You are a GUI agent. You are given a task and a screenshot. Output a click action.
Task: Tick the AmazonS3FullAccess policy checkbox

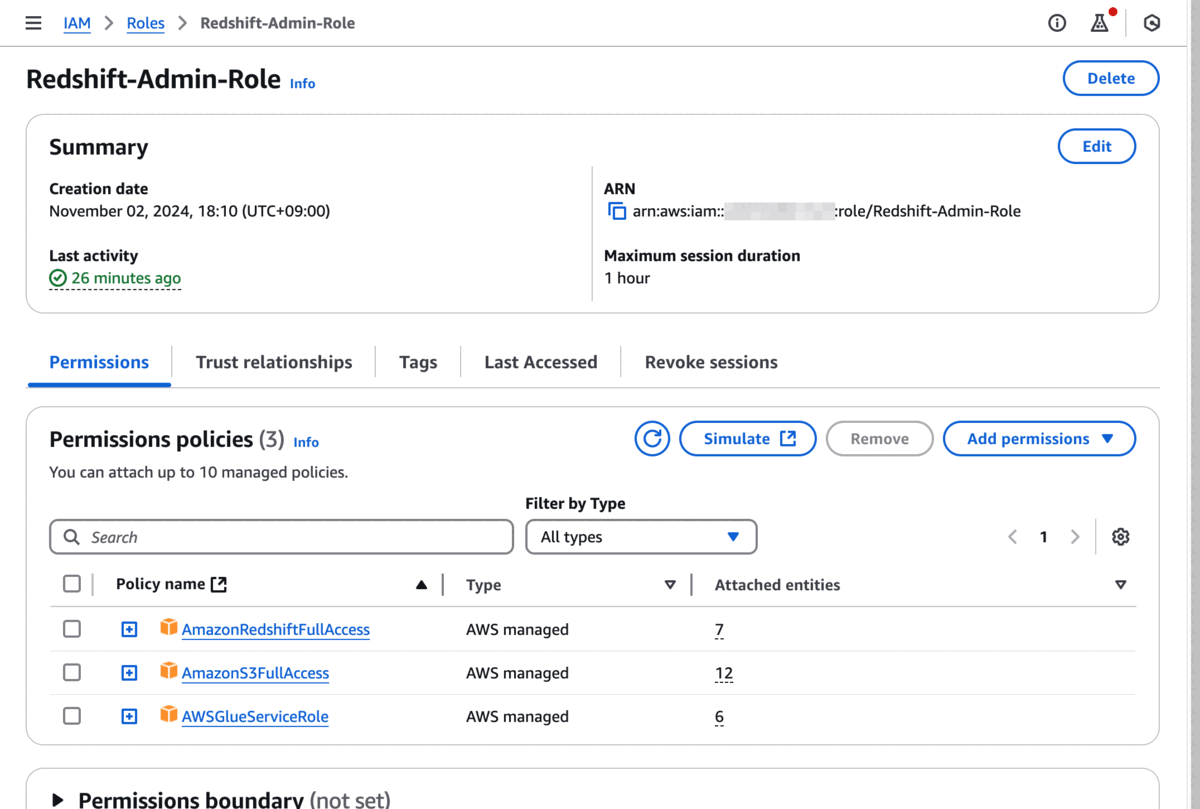pyautogui.click(x=72, y=673)
